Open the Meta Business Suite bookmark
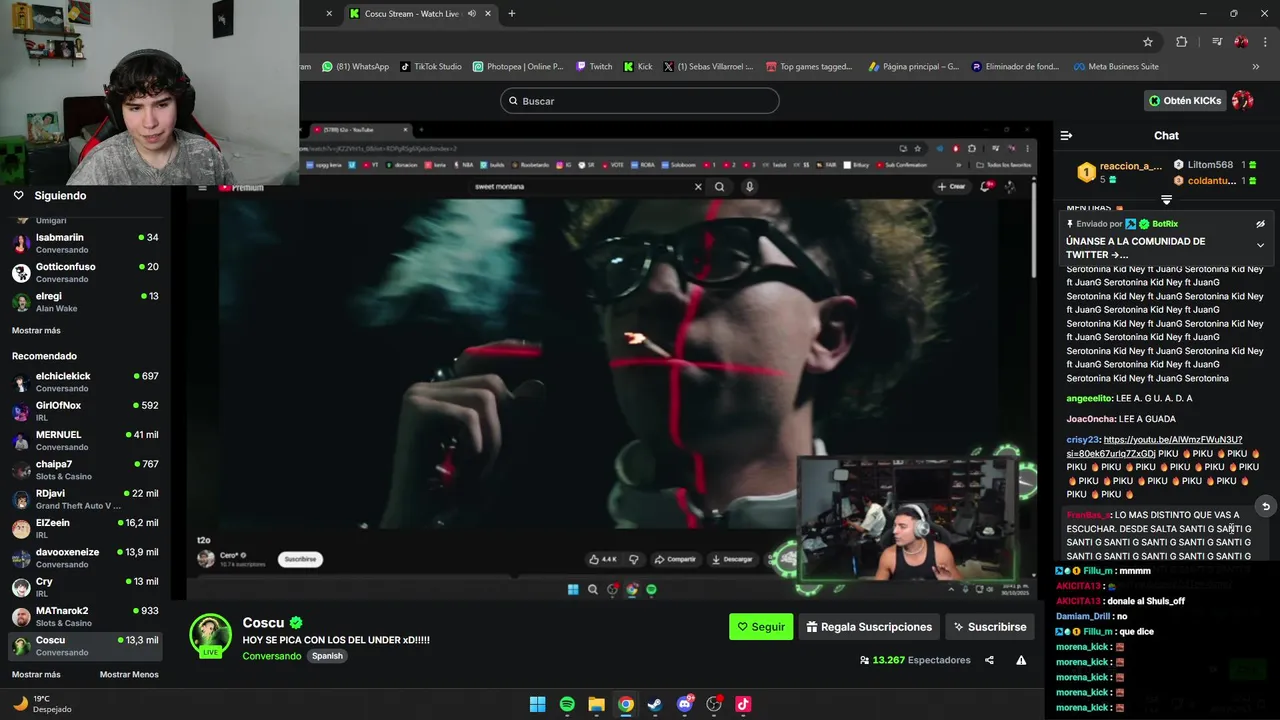Screen dimensions: 1280x720 pyautogui.click(x=1116, y=67)
